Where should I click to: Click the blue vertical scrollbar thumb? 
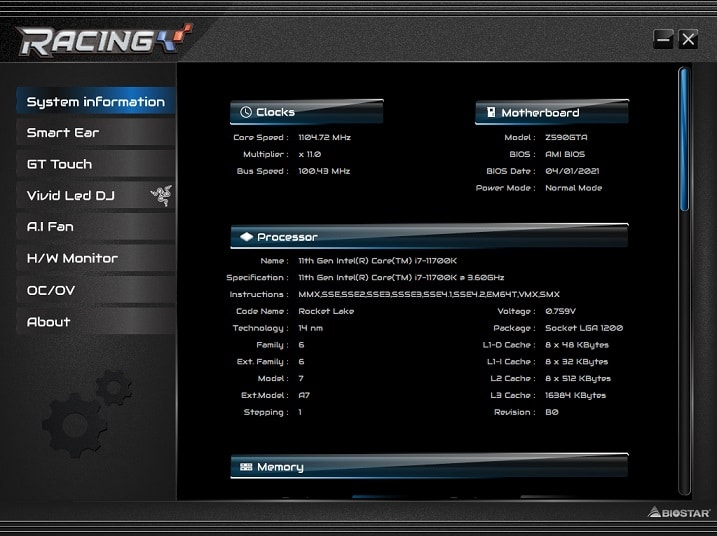(x=684, y=138)
